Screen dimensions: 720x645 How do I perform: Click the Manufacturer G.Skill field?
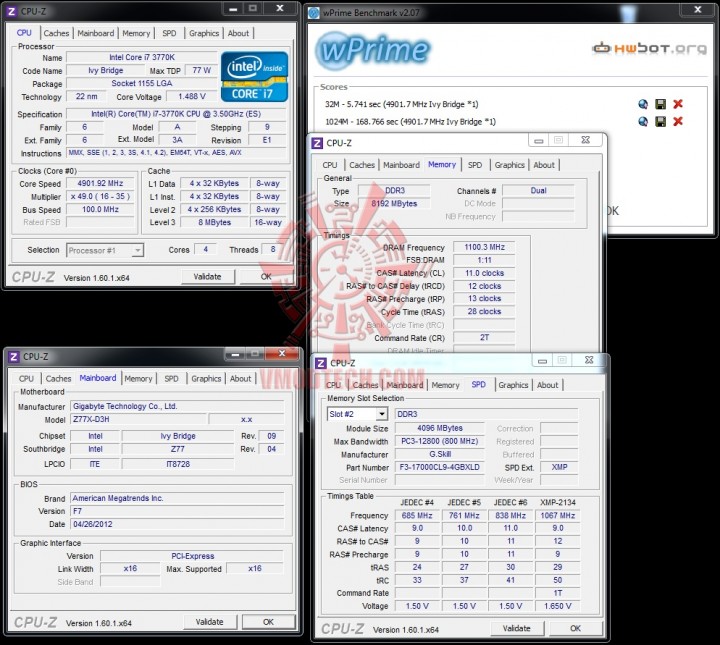pos(439,454)
